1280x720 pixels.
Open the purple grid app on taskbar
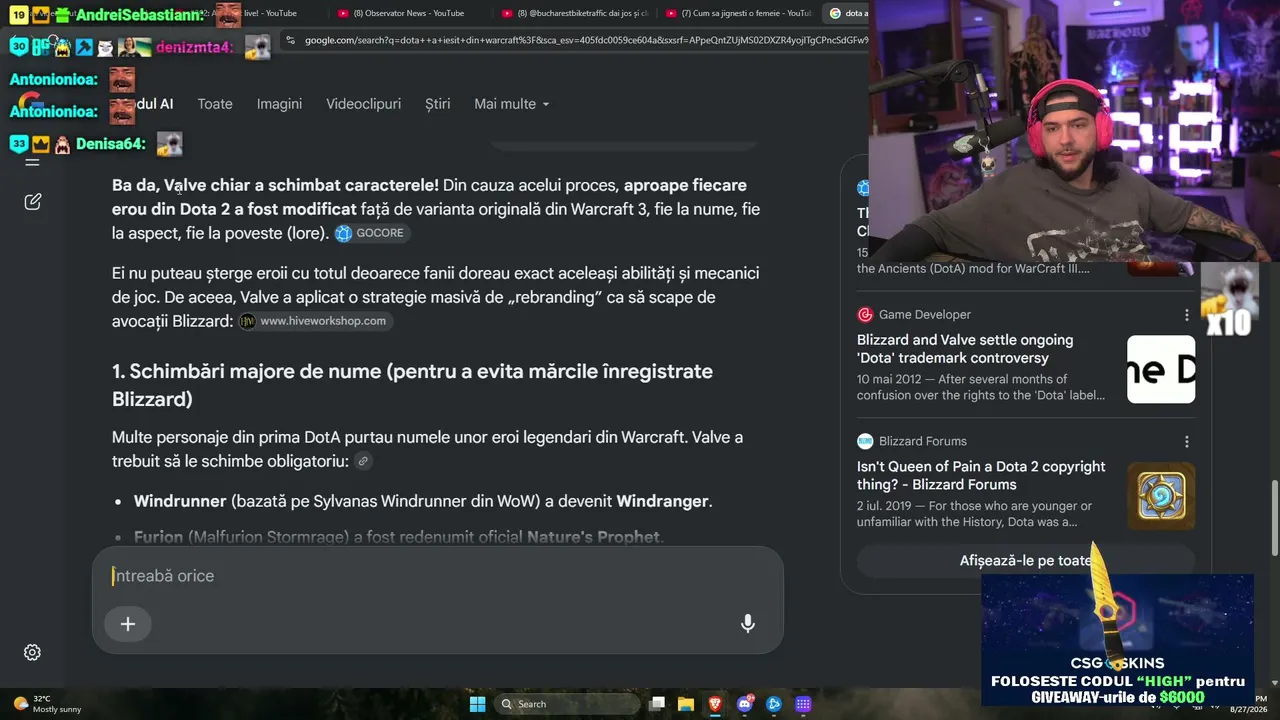[x=803, y=704]
